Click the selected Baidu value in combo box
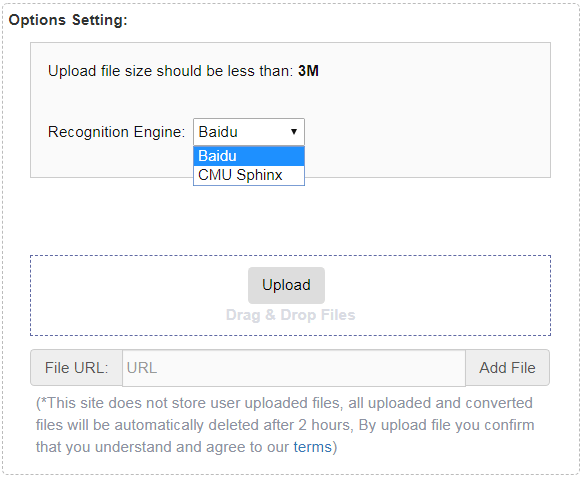Image resolution: width=583 pixels, height=479 pixels. 218,132
